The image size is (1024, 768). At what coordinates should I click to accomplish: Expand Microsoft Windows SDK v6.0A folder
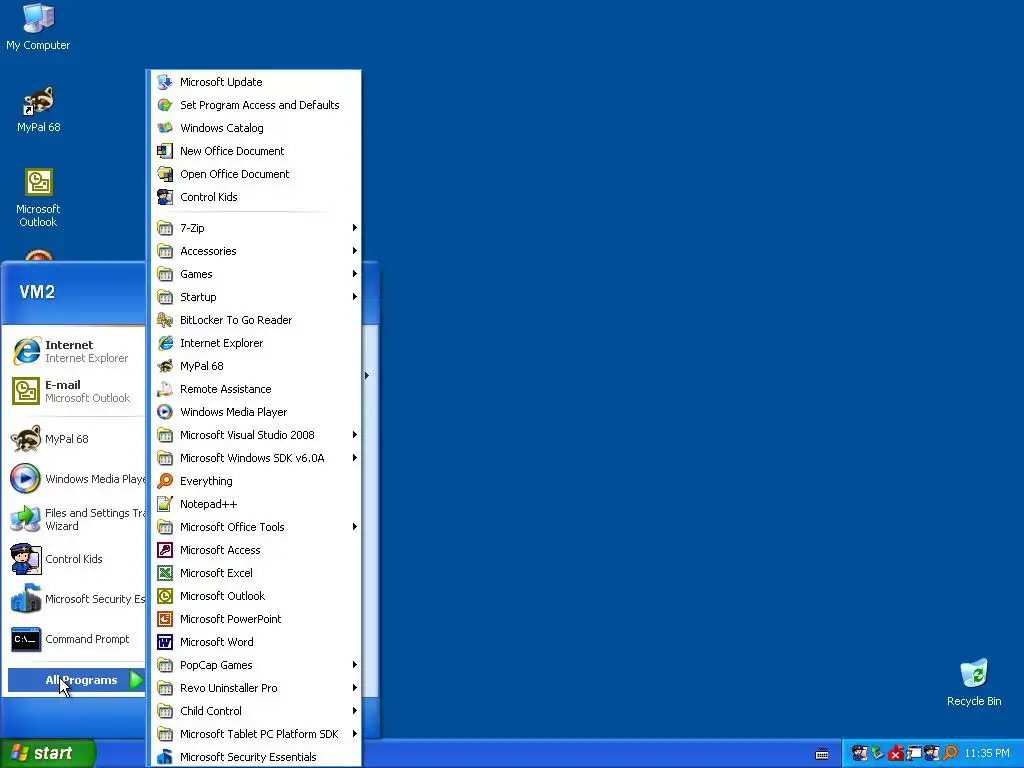click(x=255, y=458)
